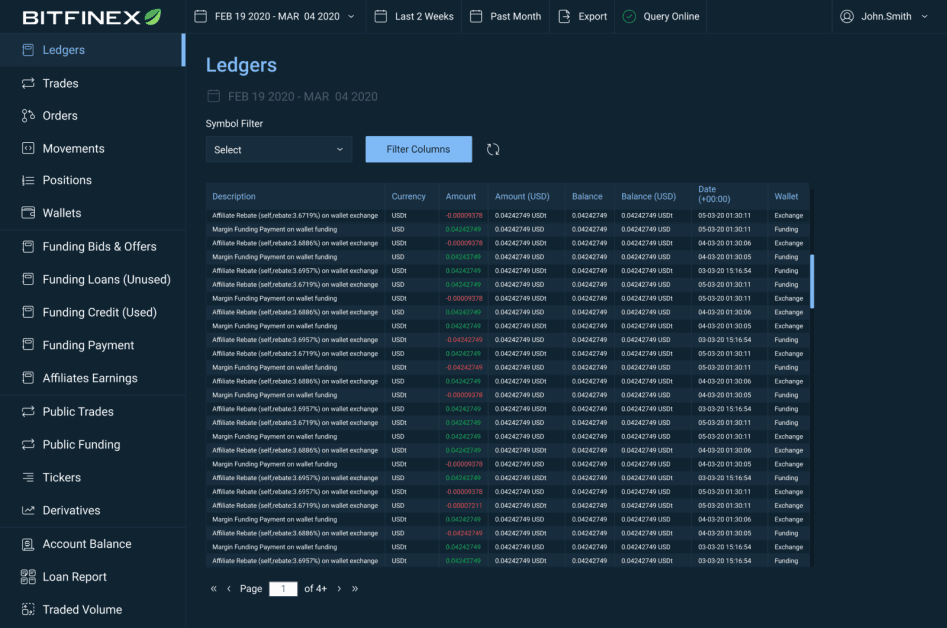
Task: Click the Trades sidebar icon
Action: 28,83
